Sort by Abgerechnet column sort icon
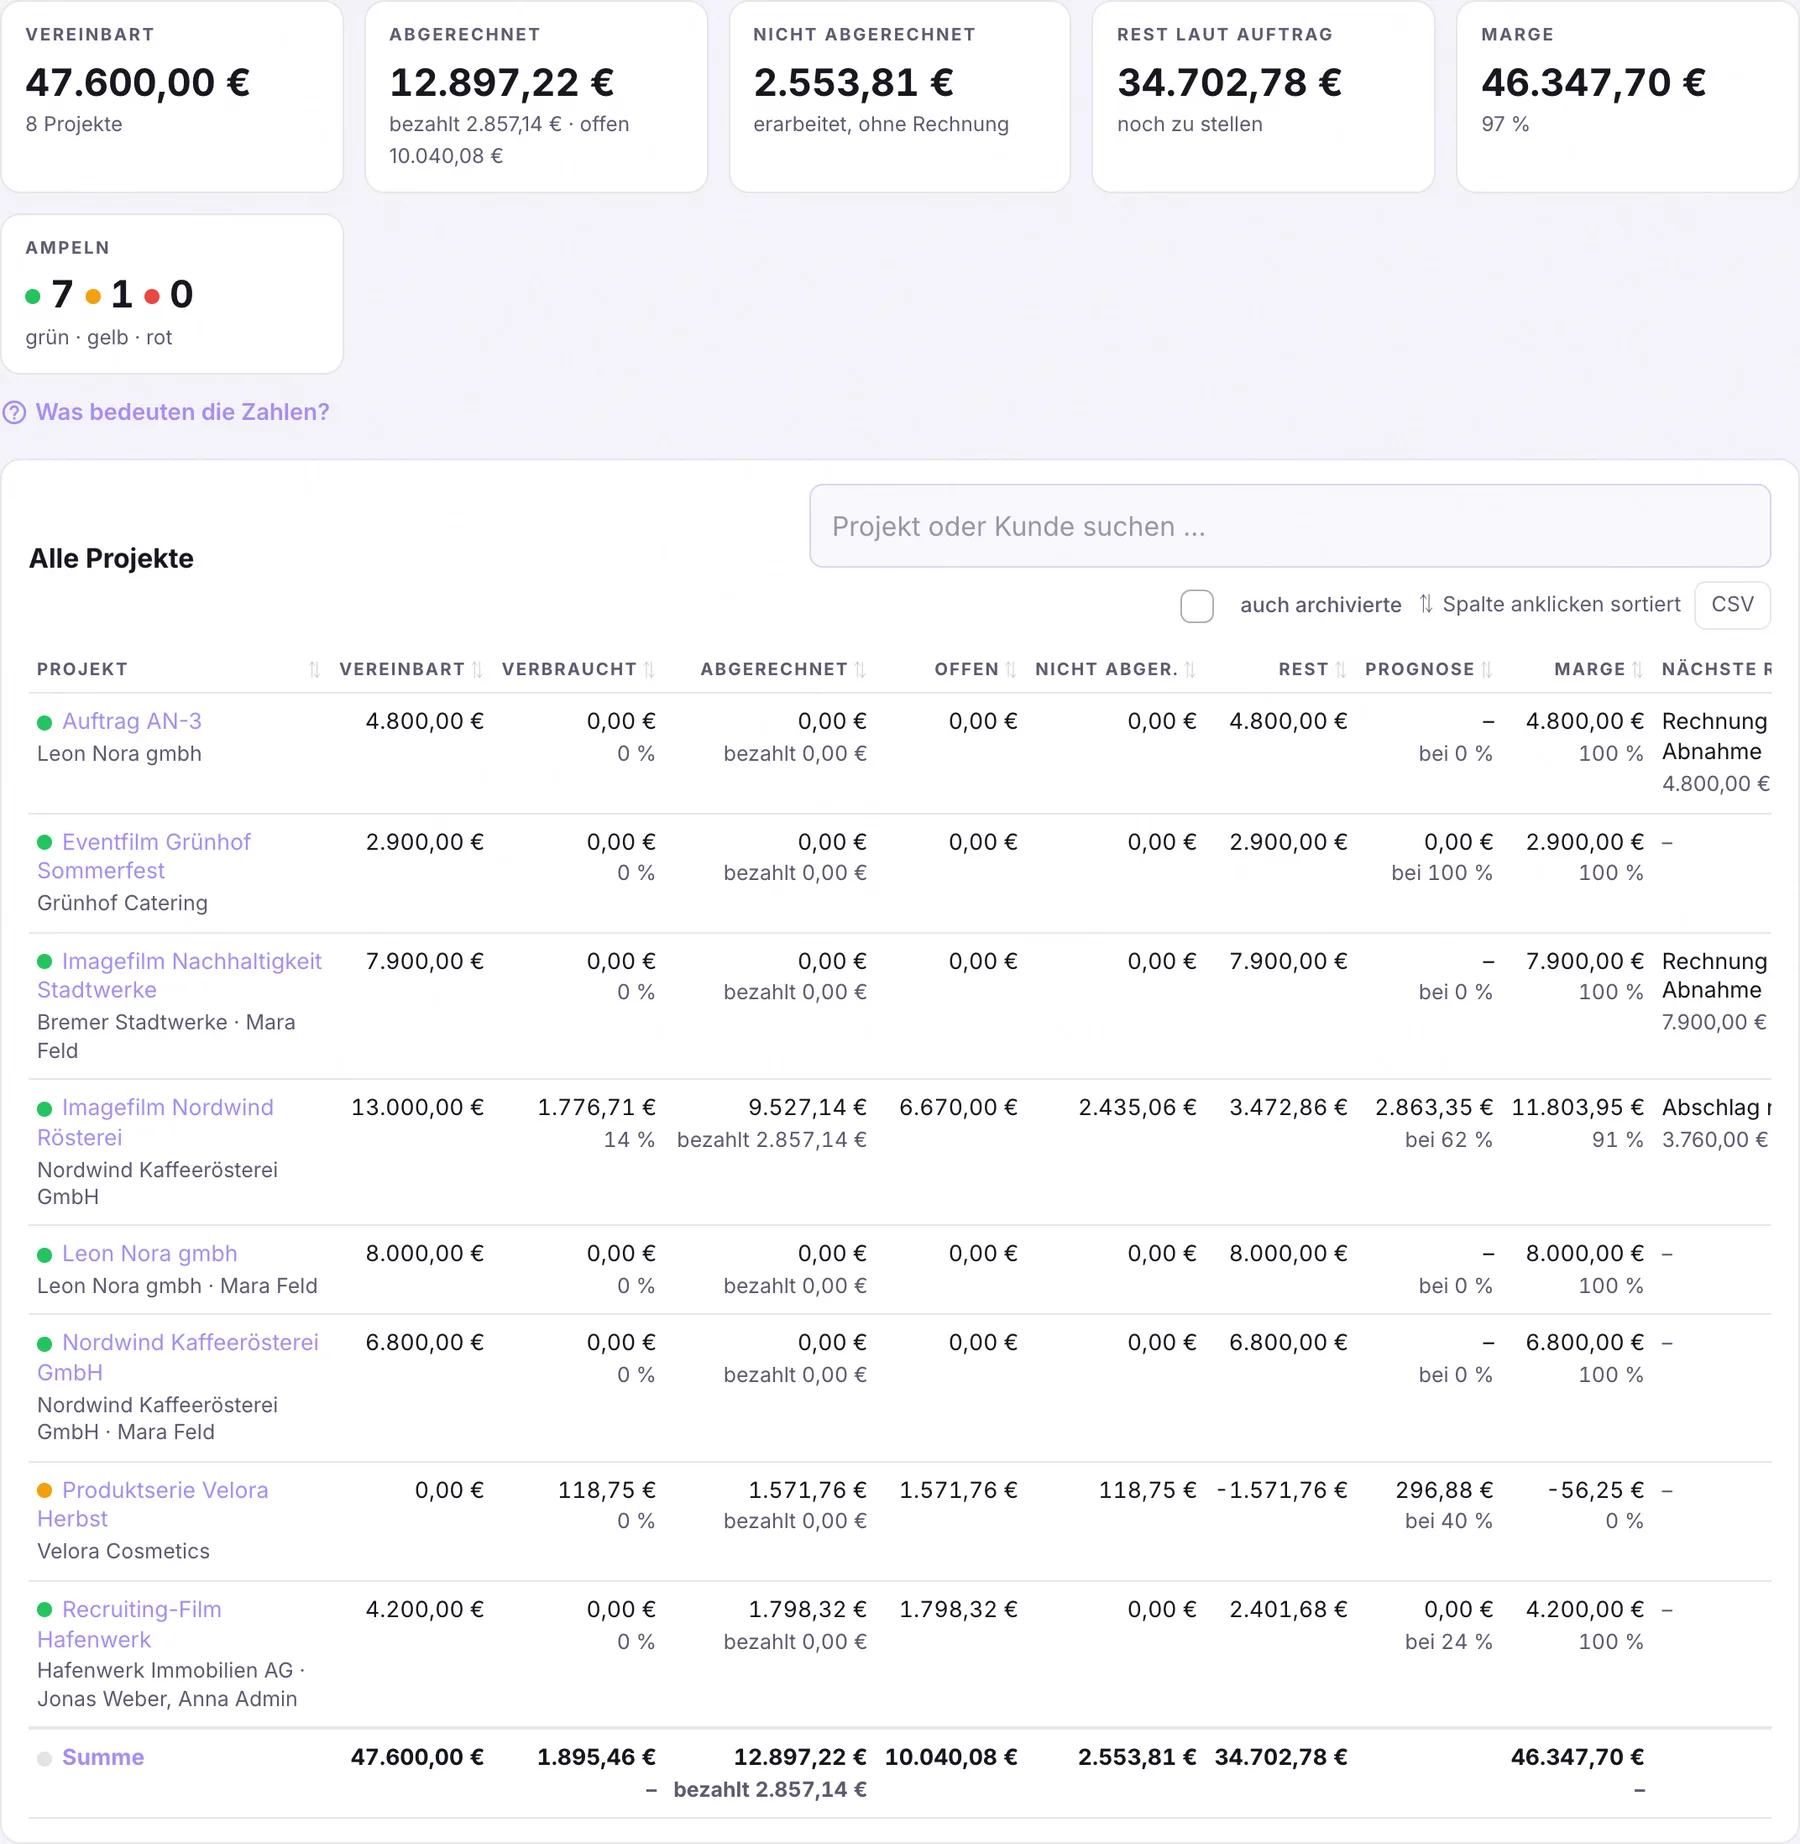The height and width of the screenshot is (1844, 1800). point(860,669)
